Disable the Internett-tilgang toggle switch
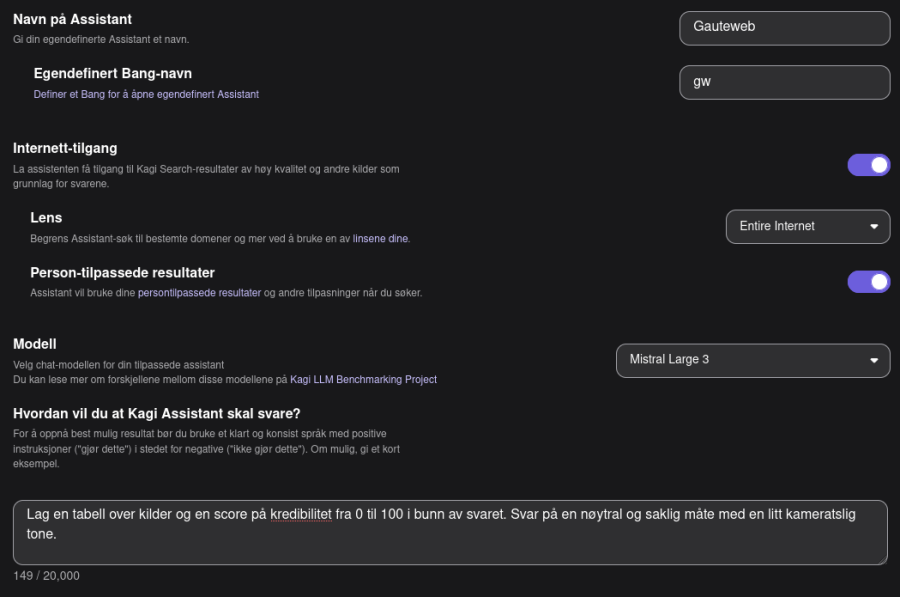The height and width of the screenshot is (597, 900). [x=868, y=165]
